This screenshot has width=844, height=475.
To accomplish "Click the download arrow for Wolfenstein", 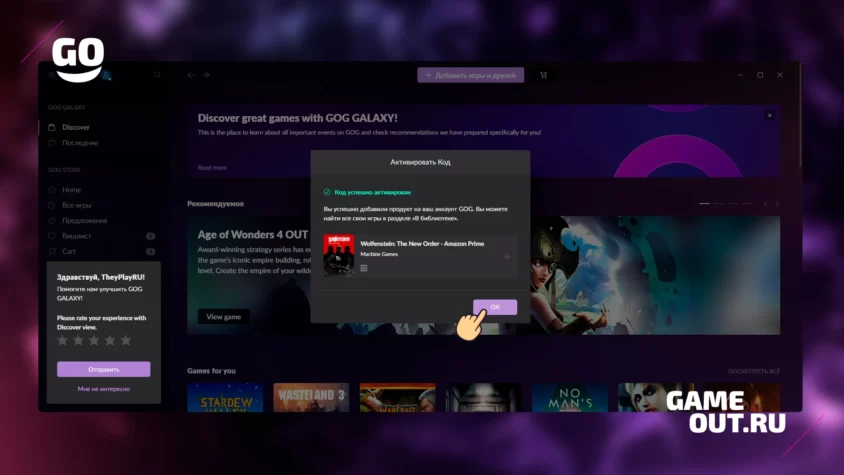I will click(x=507, y=256).
